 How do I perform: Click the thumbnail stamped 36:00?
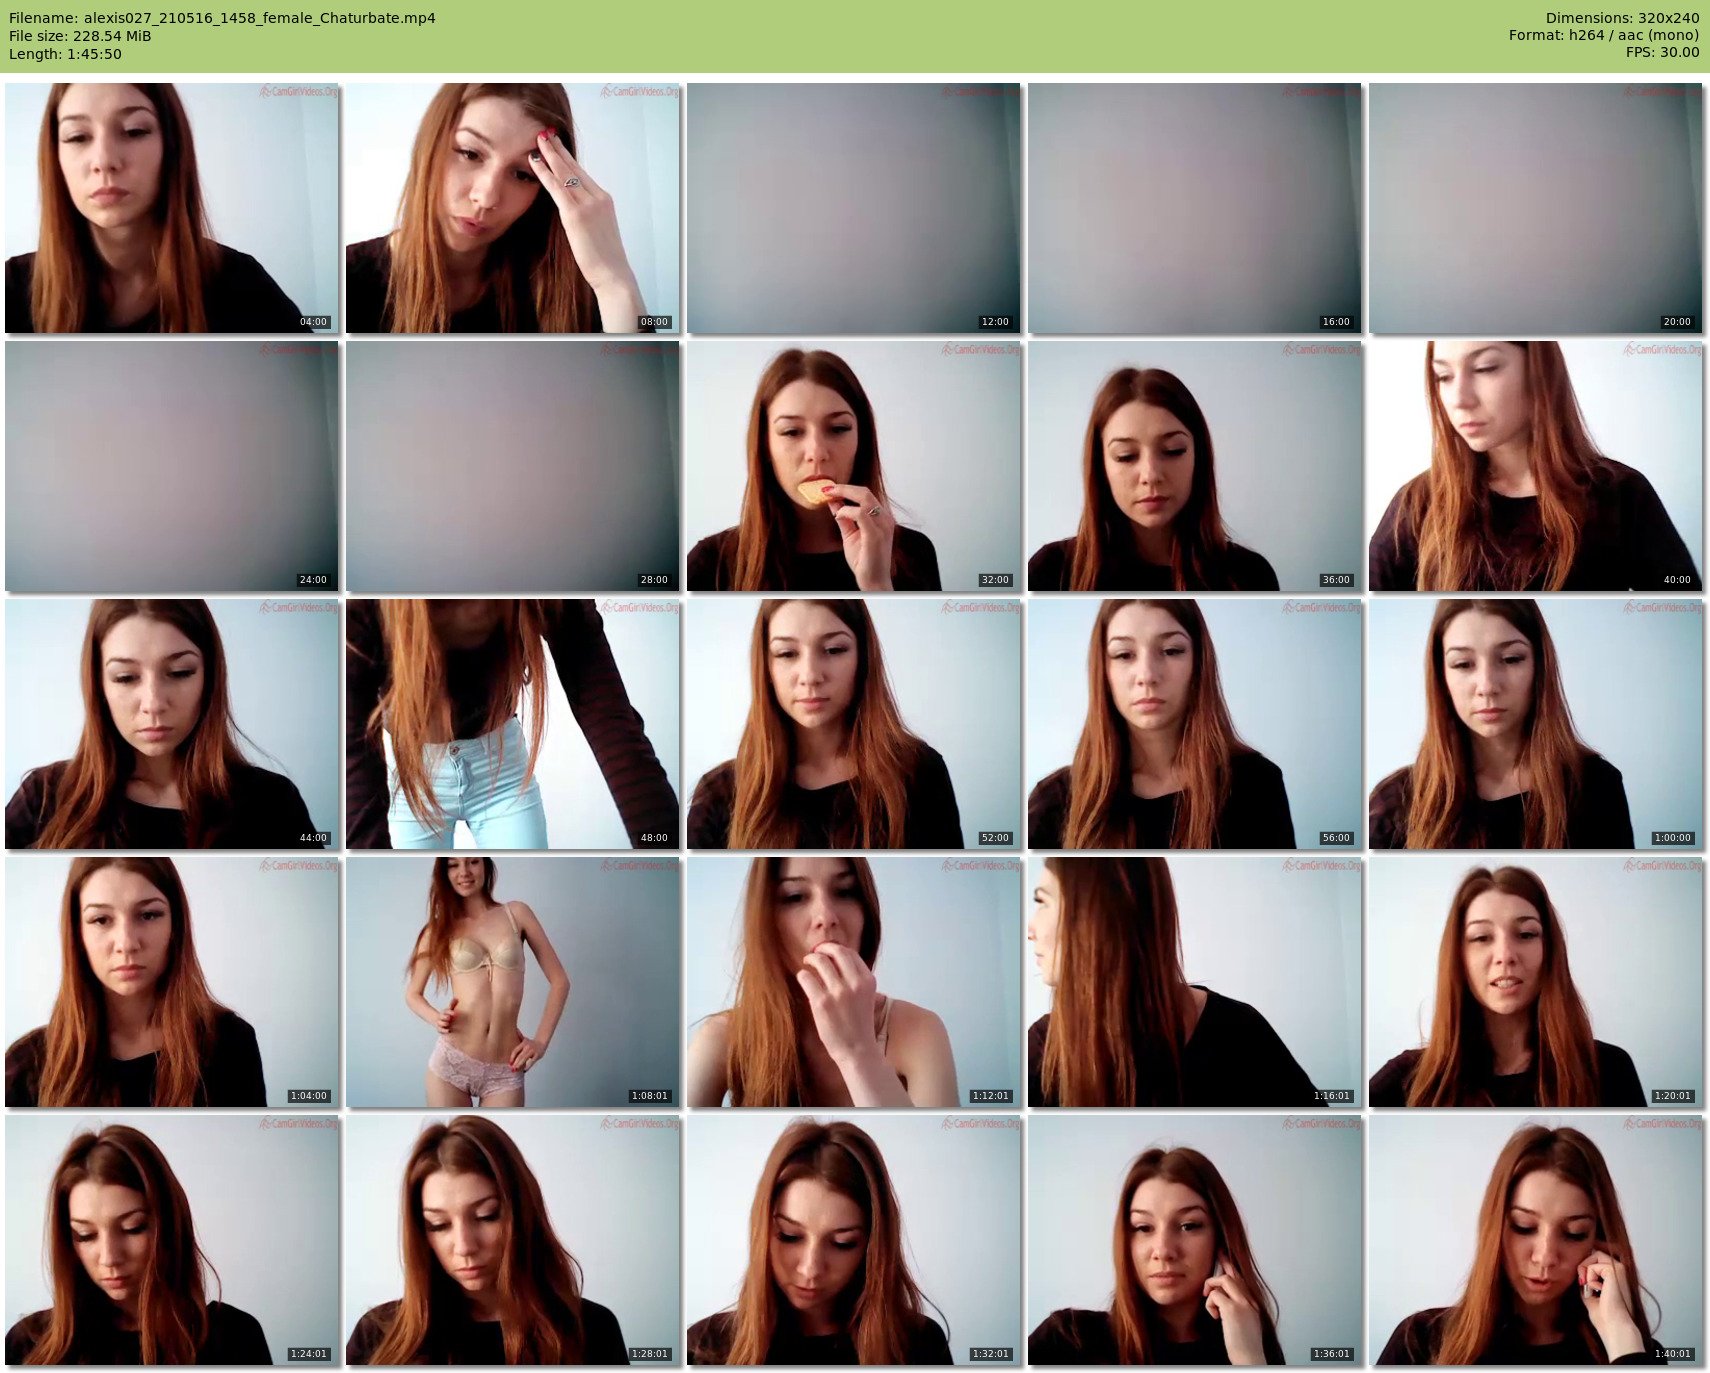(x=1195, y=466)
